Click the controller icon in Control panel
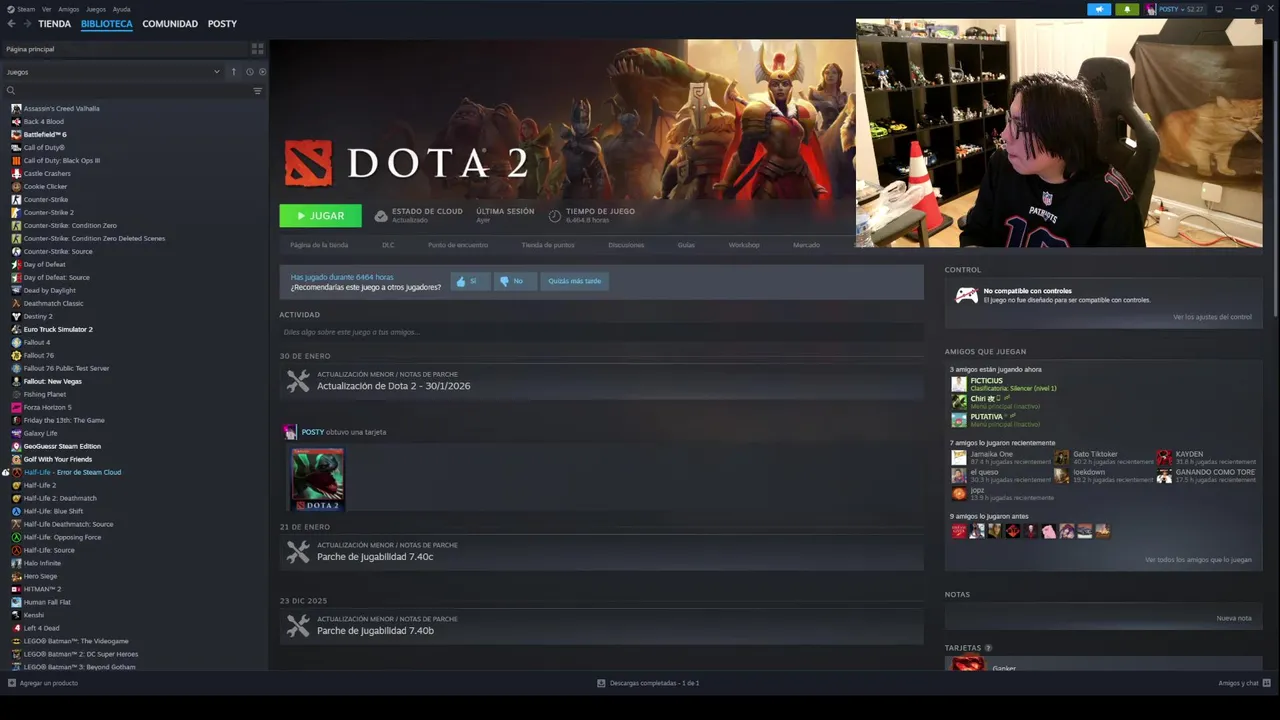This screenshot has width=1280, height=720. (966, 295)
